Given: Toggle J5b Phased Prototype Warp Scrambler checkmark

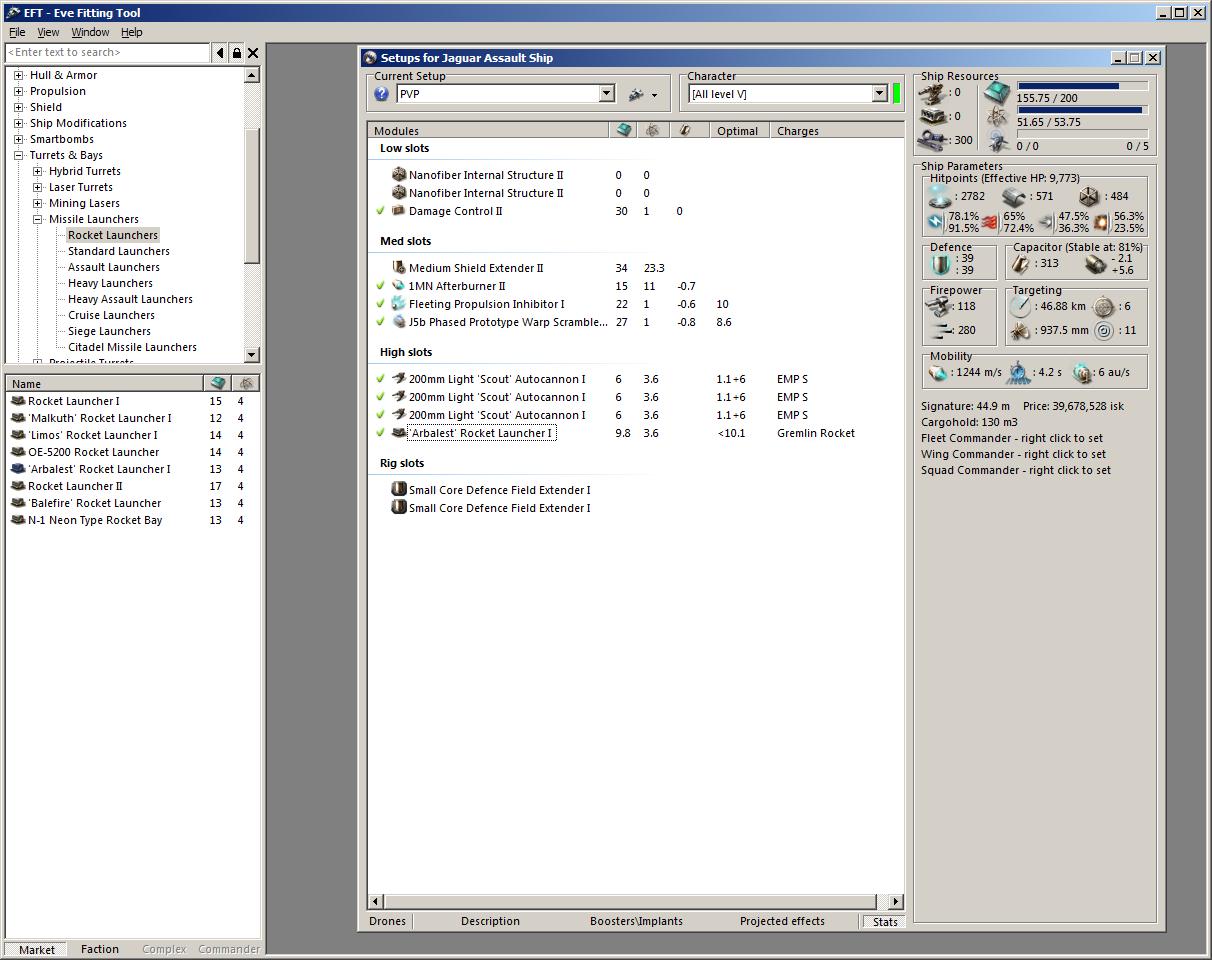Looking at the screenshot, I should (380, 322).
